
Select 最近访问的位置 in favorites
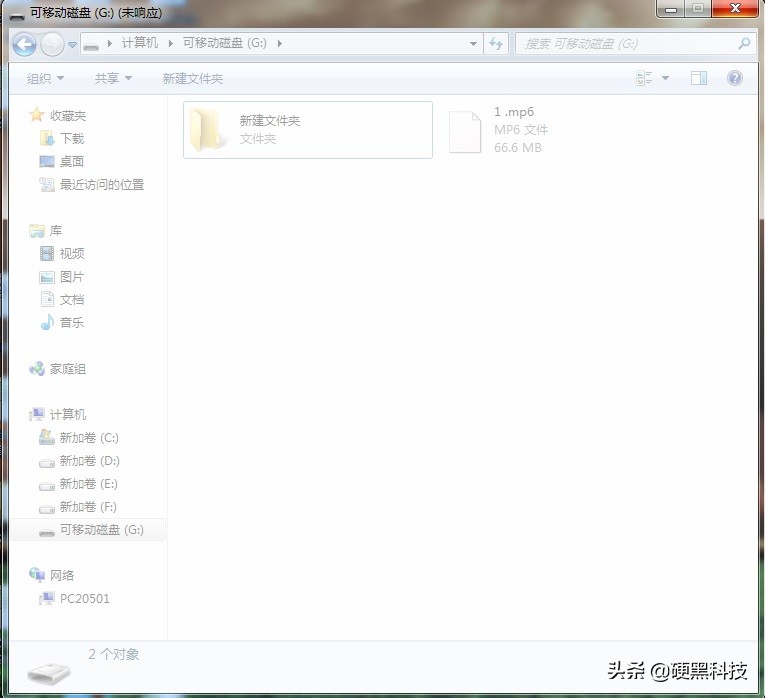pos(102,184)
